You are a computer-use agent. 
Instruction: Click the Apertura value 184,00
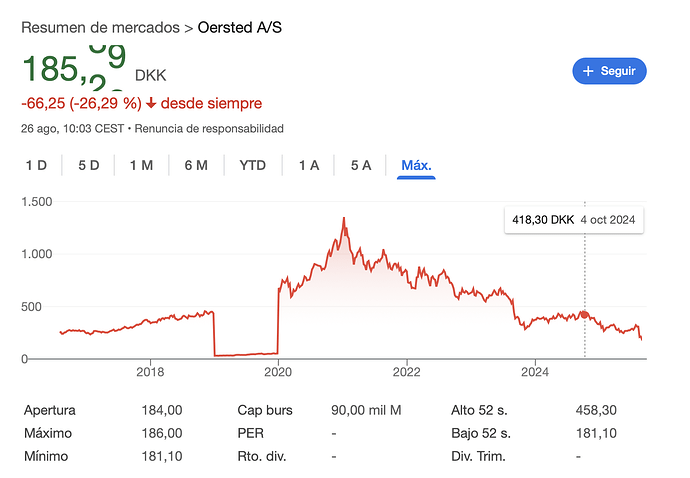163,410
